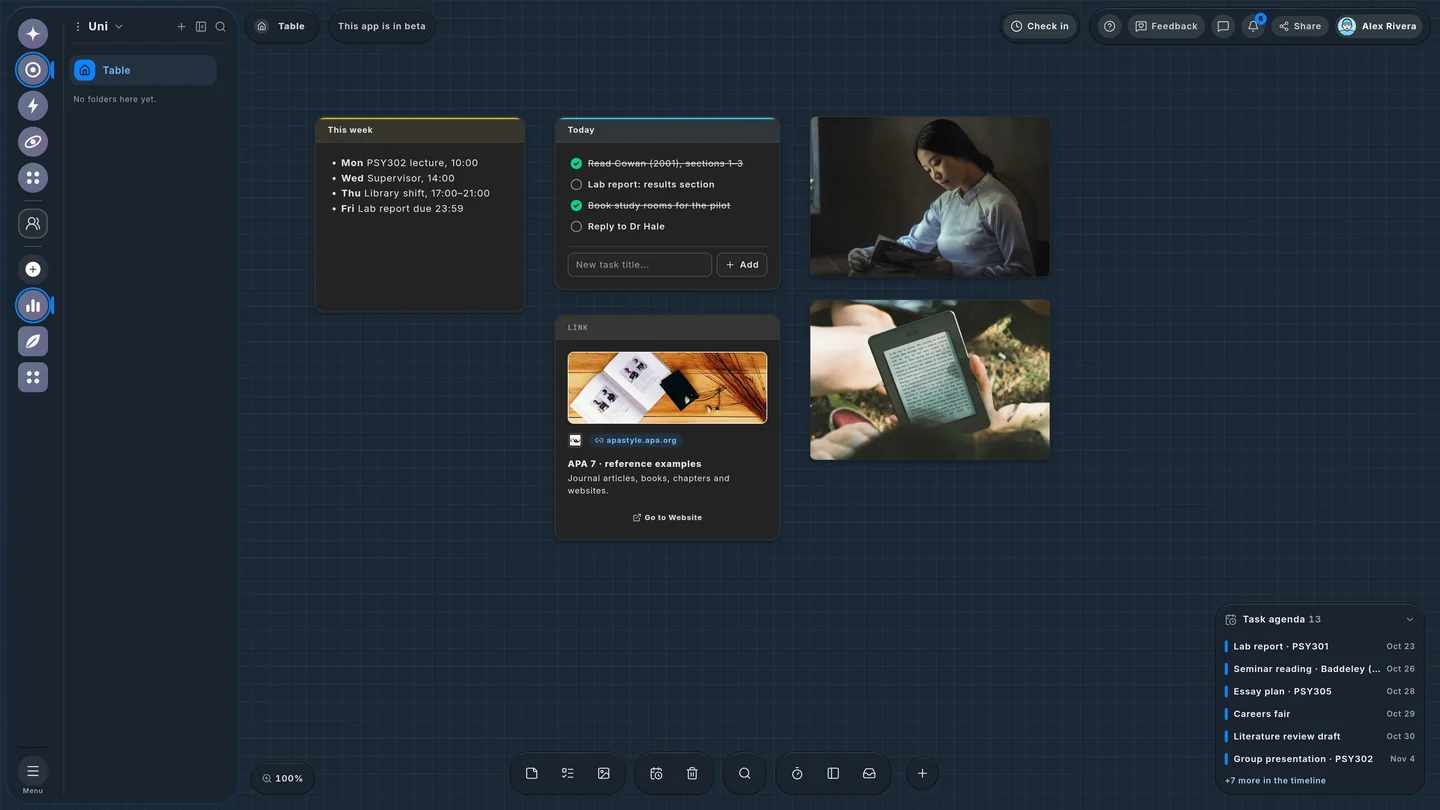Click the Table breadcrumb in the top bar

click(281, 27)
